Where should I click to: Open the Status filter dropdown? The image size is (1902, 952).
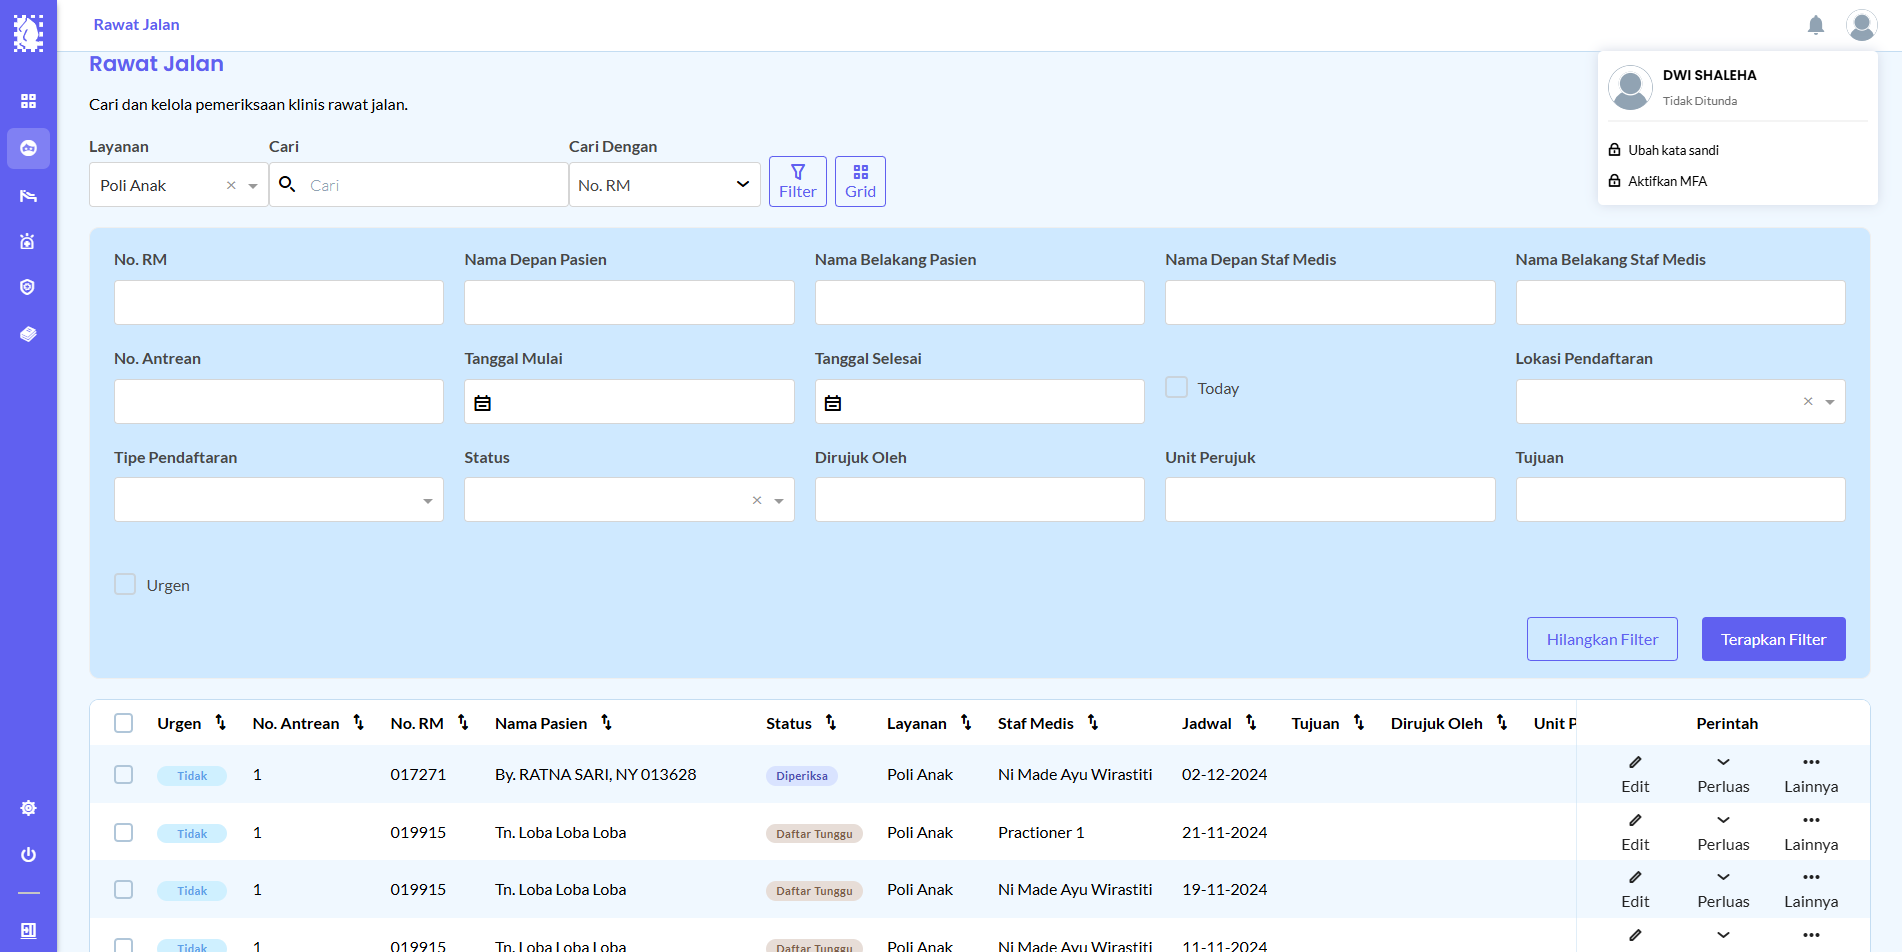[779, 501]
